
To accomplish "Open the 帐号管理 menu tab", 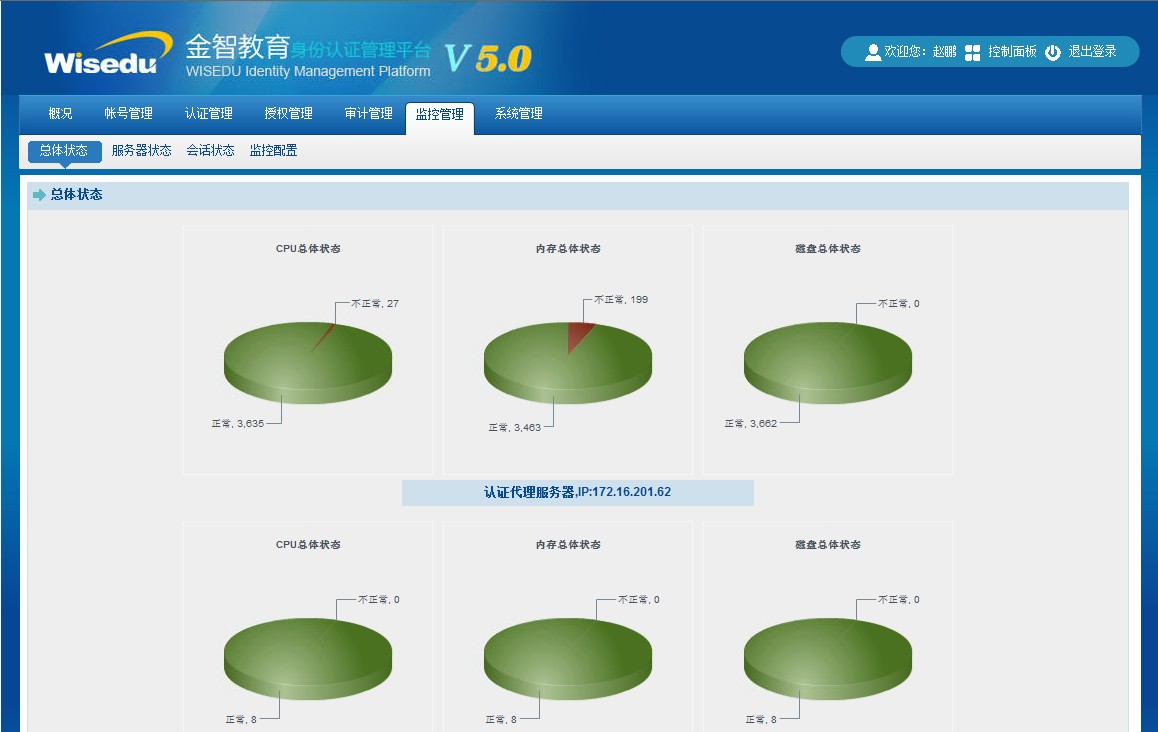I will [x=129, y=114].
